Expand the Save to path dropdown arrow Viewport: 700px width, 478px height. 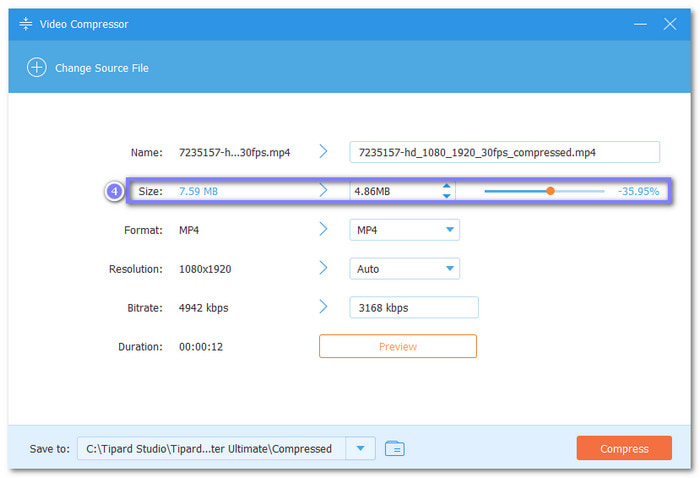tap(360, 449)
